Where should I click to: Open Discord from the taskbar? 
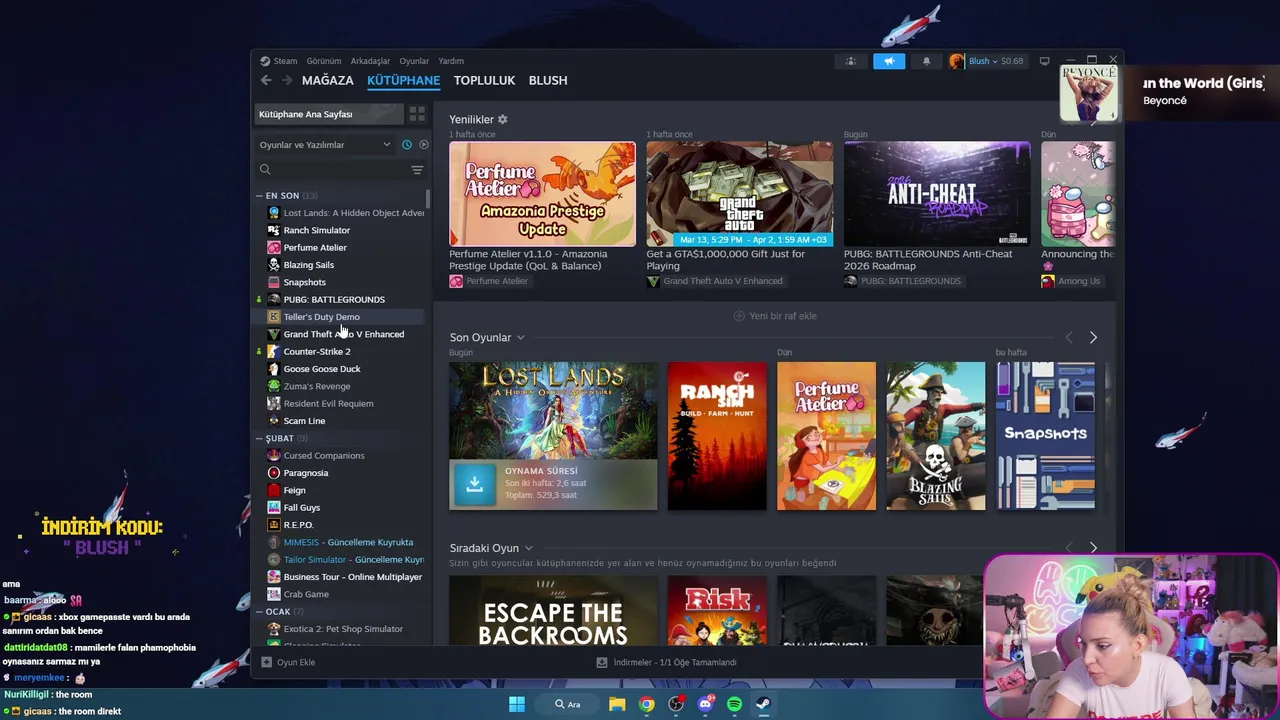click(x=705, y=704)
